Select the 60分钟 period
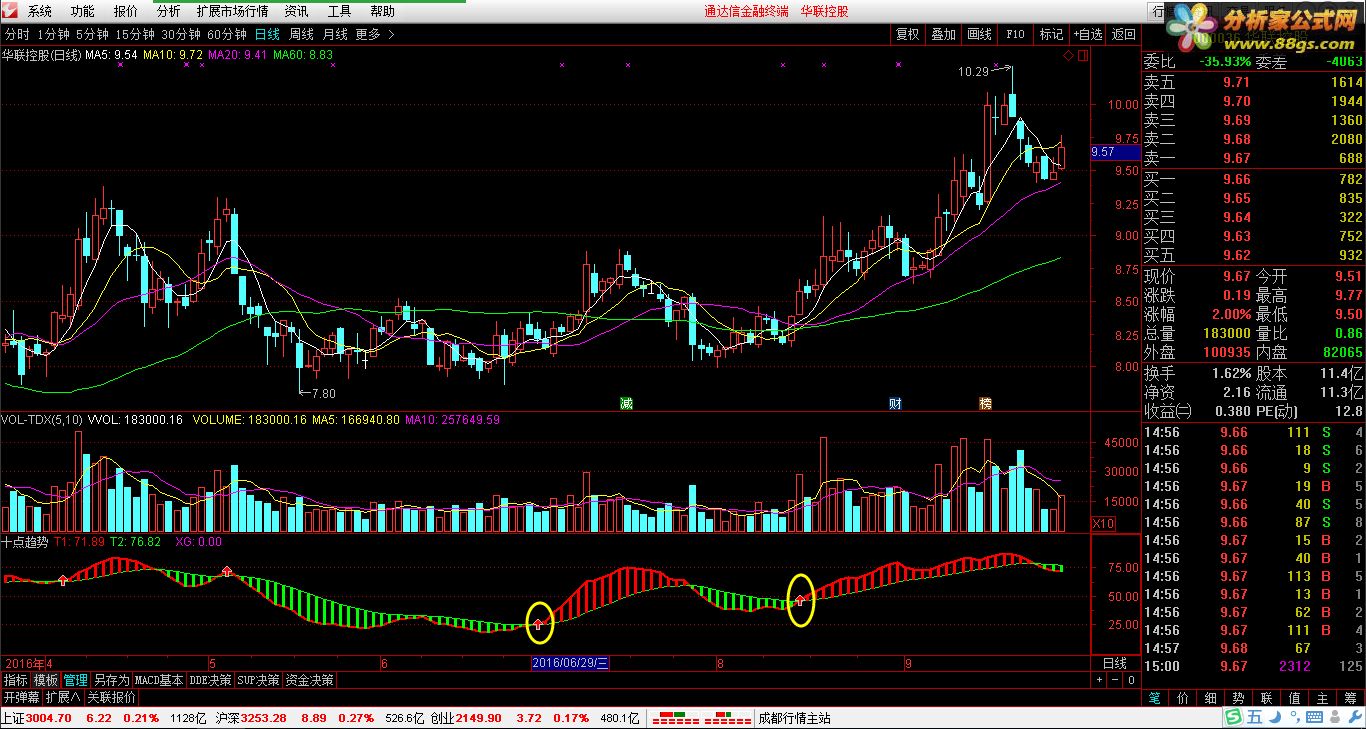Screen dimensions: 1366x729 [x=227, y=34]
